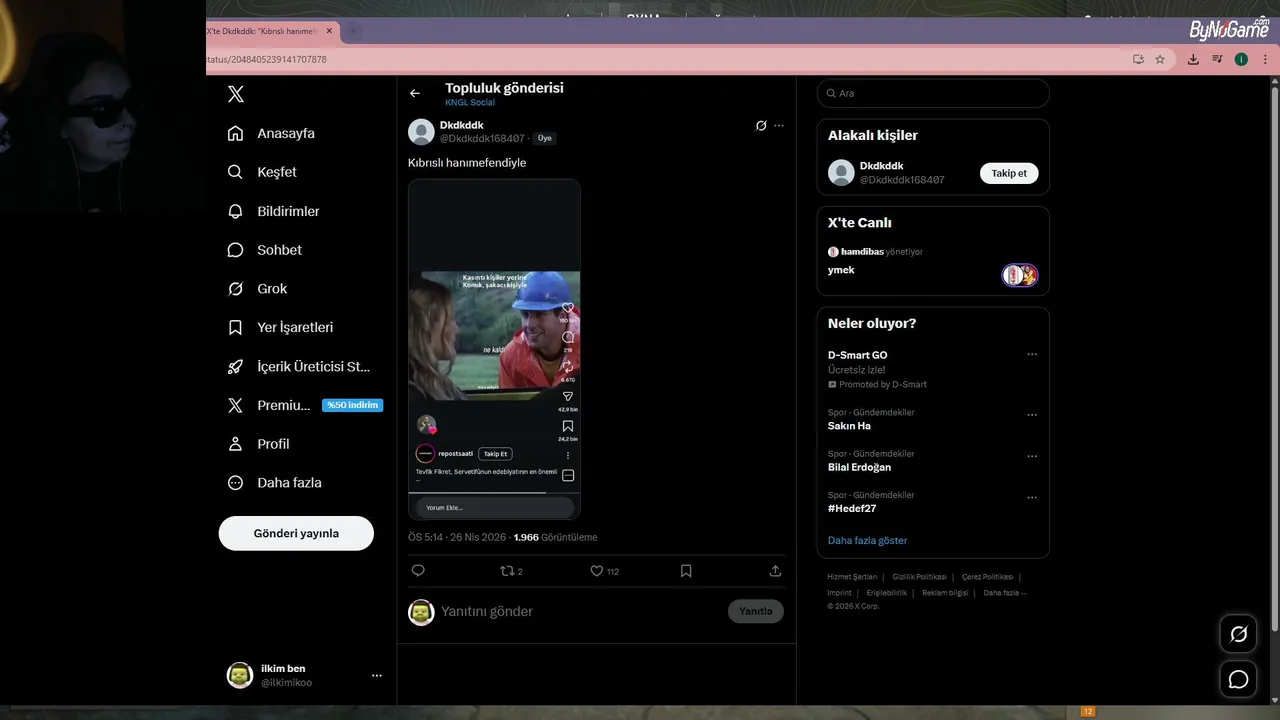Click the 1.966 Görüntüleme view count
Viewport: 1280px width, 720px height.
click(555, 537)
